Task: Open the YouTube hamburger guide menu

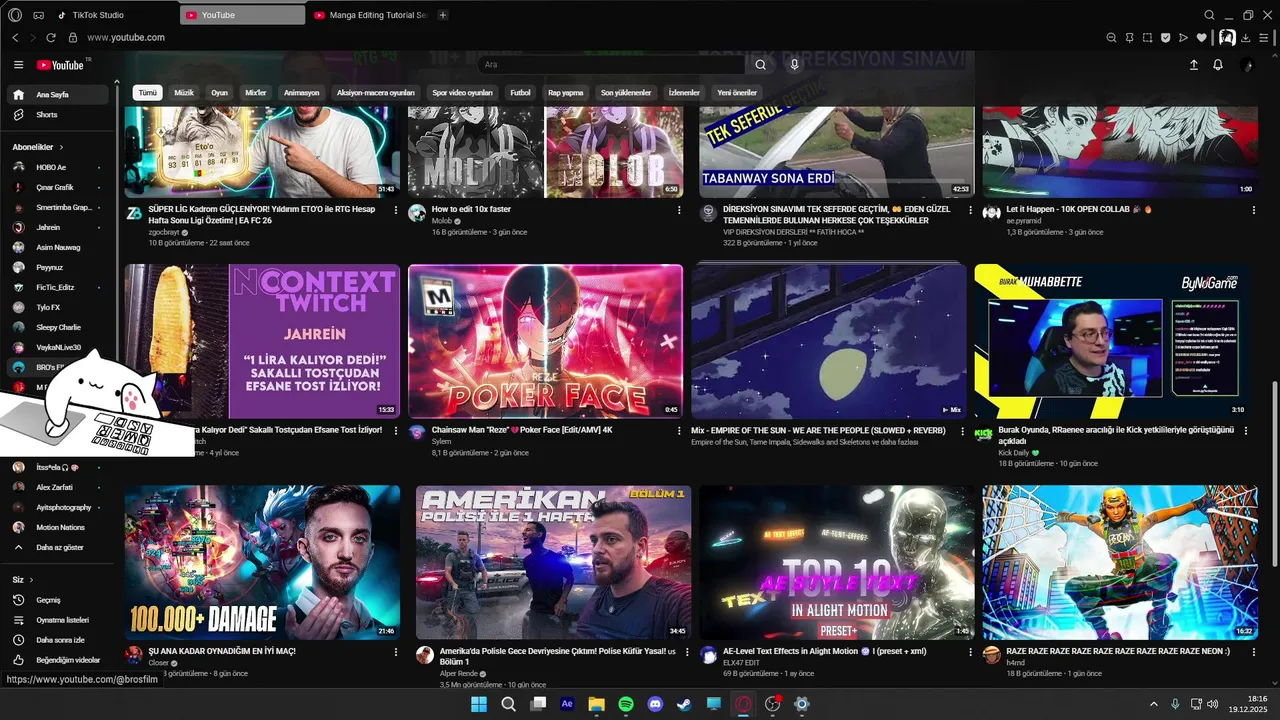Action: point(18,65)
